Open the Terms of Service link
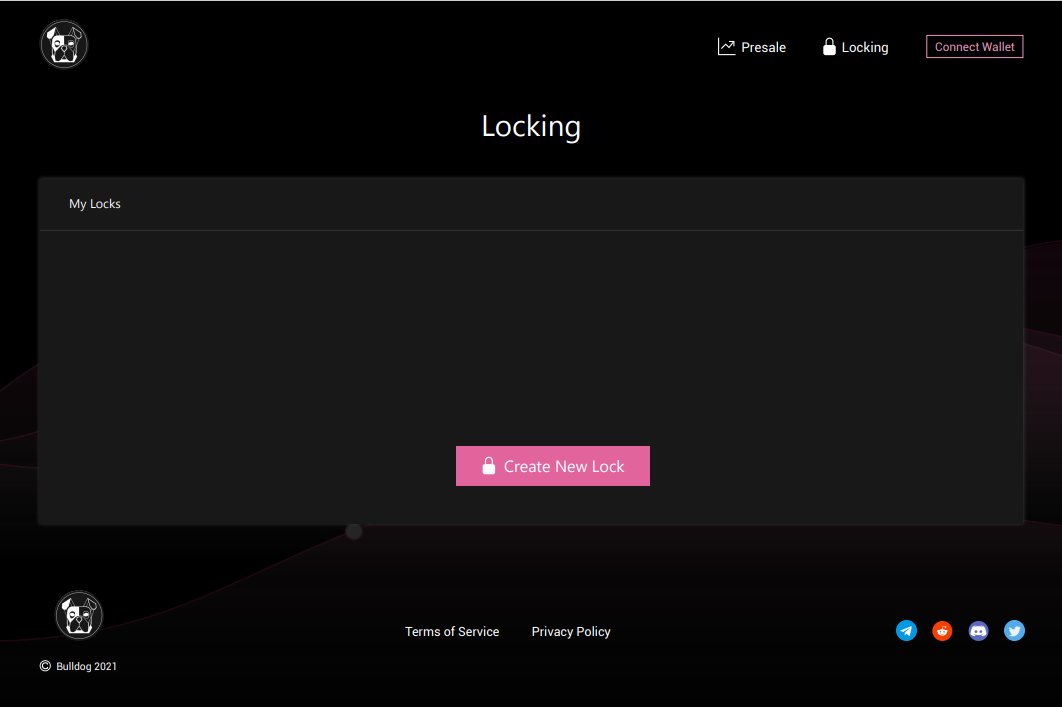 tap(452, 631)
